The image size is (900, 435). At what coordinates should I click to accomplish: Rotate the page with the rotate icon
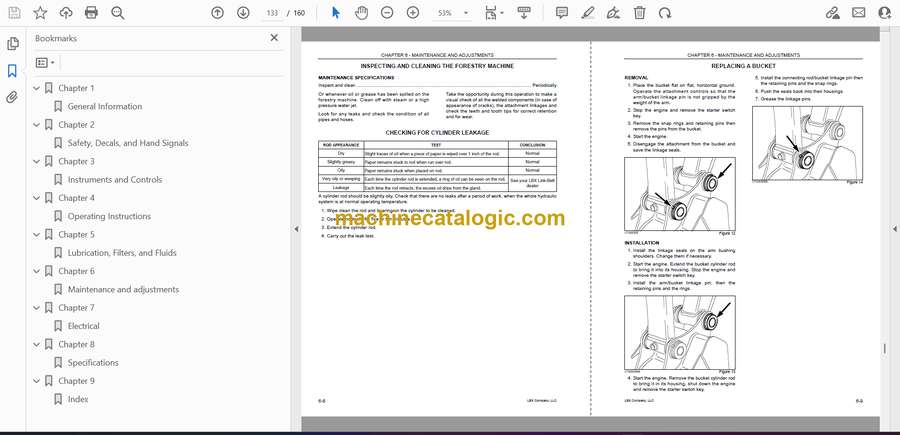[x=665, y=13]
